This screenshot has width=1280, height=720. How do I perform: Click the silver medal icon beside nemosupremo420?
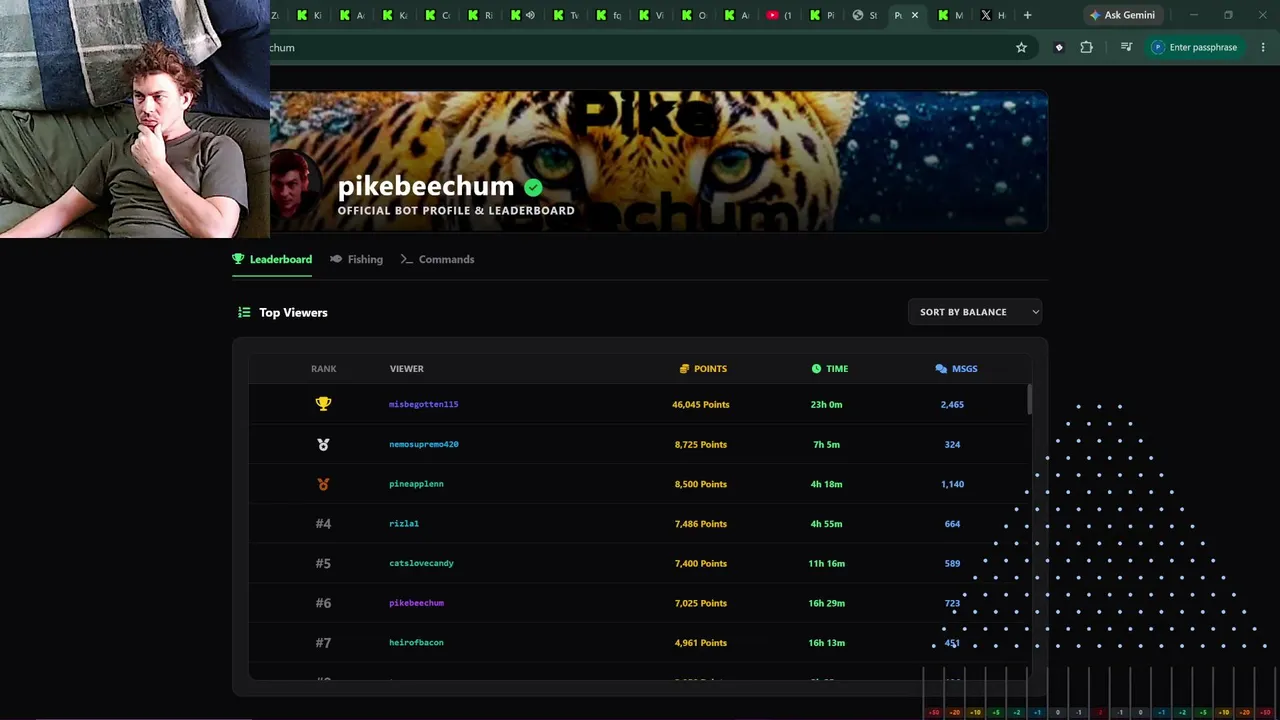pyautogui.click(x=323, y=444)
